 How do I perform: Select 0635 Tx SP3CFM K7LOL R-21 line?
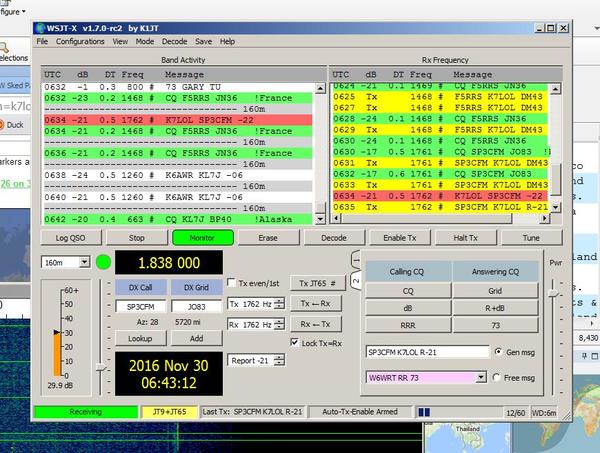tap(440, 207)
